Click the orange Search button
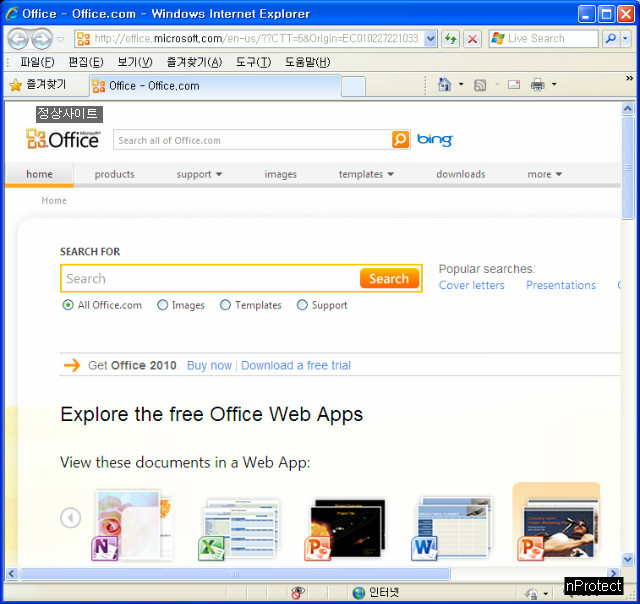 pyautogui.click(x=389, y=278)
